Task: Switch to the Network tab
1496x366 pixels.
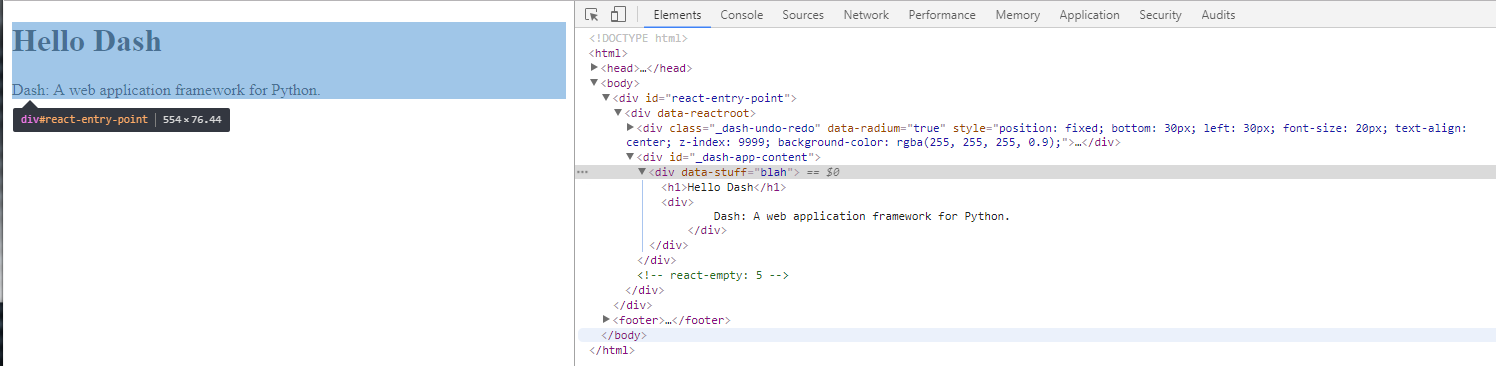Action: 866,15
